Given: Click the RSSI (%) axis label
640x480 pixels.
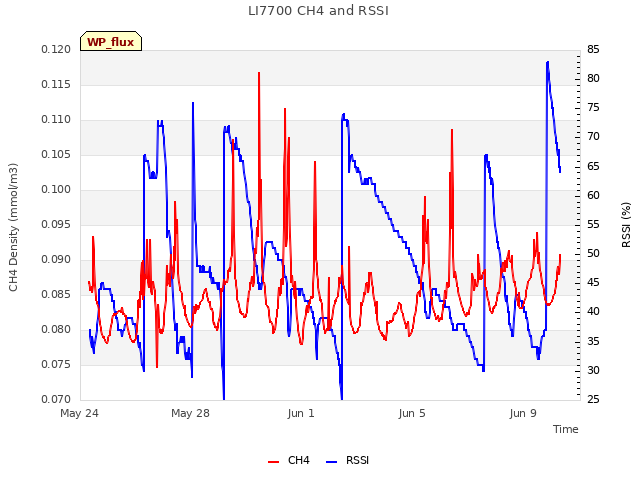Looking at the screenshot, I should (626, 225).
